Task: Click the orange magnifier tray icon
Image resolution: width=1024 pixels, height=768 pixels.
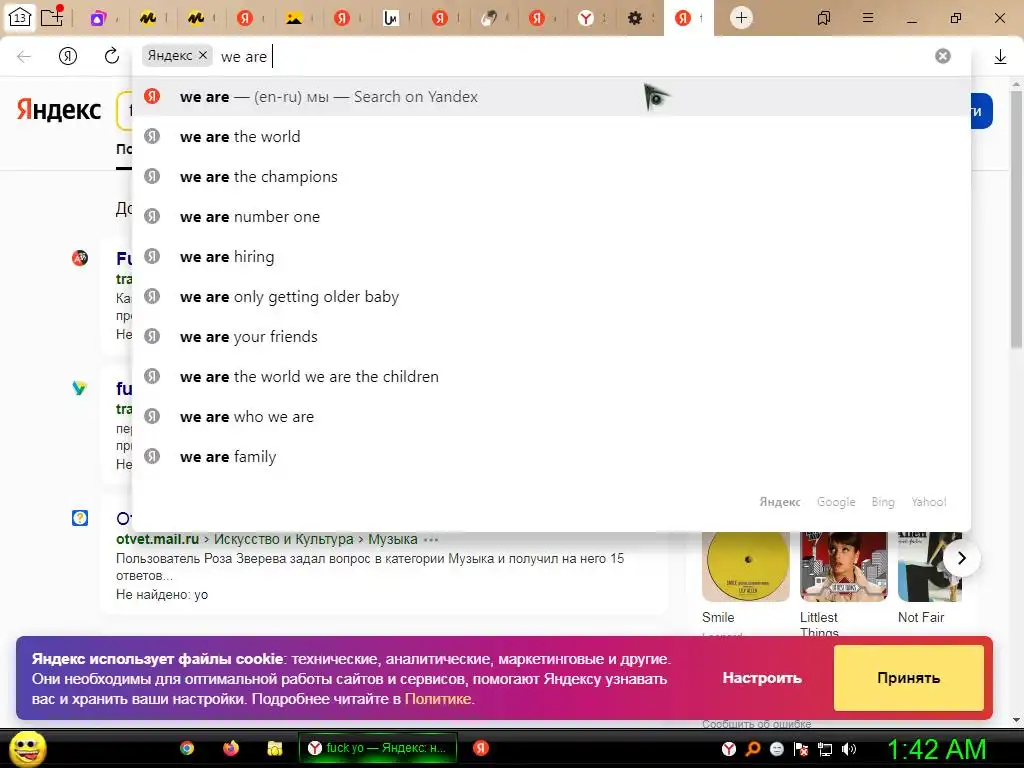Action: coord(753,749)
